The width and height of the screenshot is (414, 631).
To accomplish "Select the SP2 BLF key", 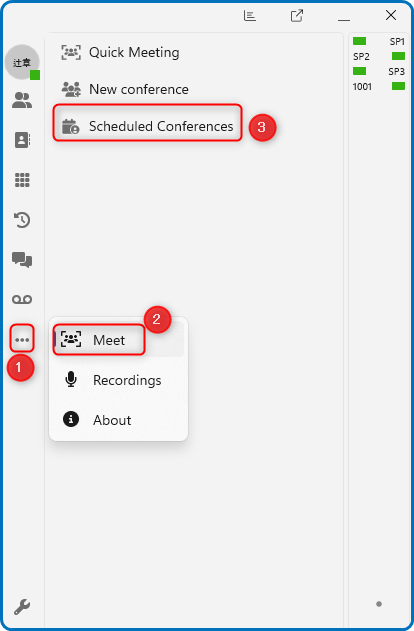I will (379, 56).
